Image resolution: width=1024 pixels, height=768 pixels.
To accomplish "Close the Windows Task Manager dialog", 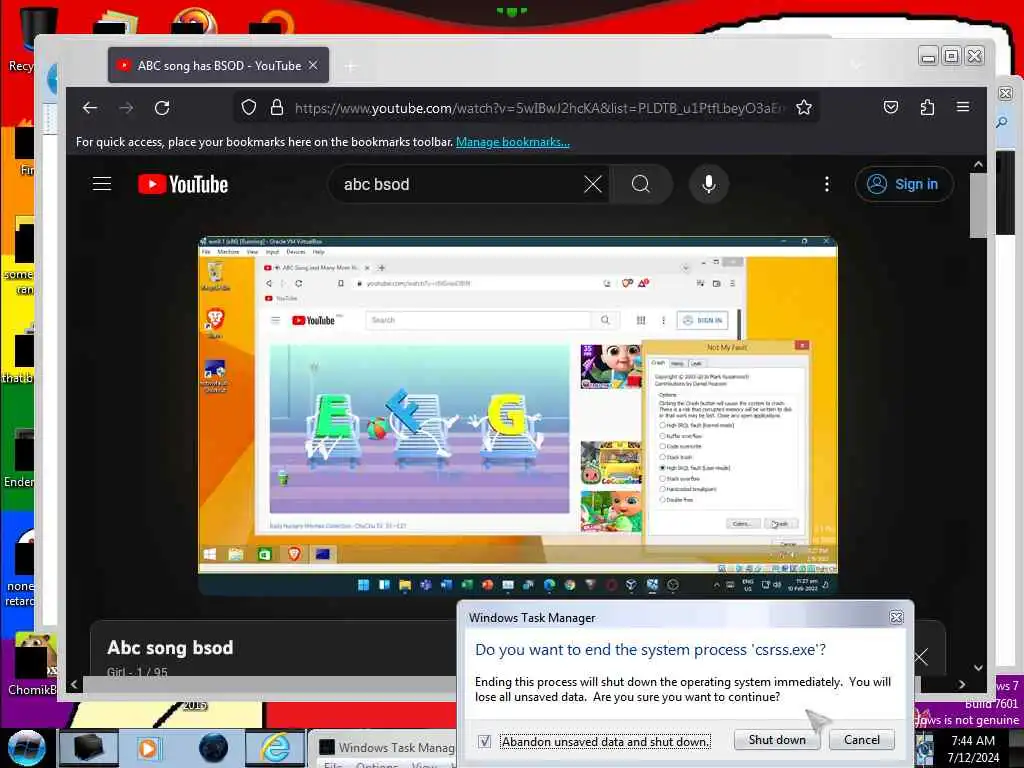I will tap(897, 617).
